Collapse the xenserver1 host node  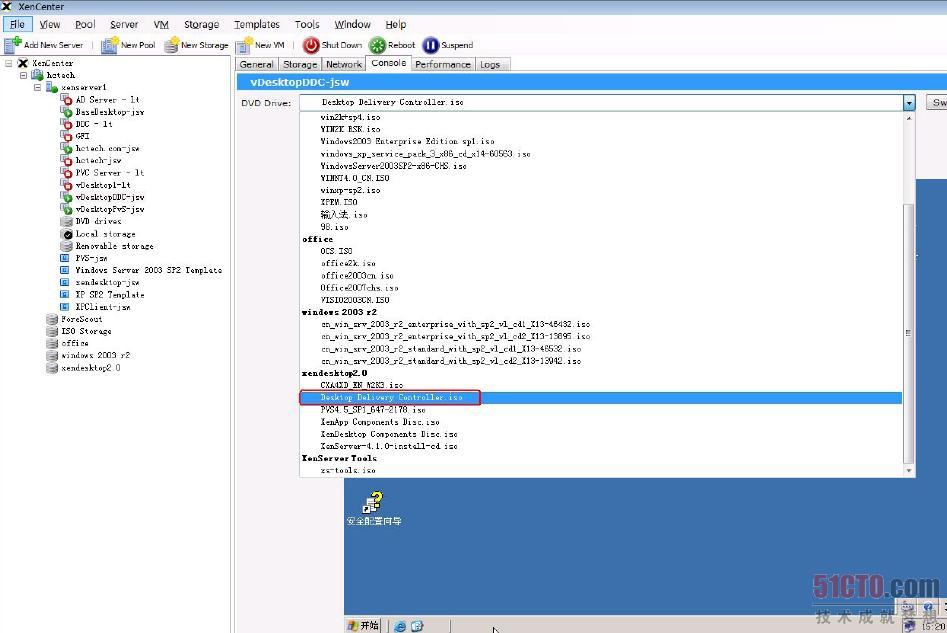coord(37,88)
